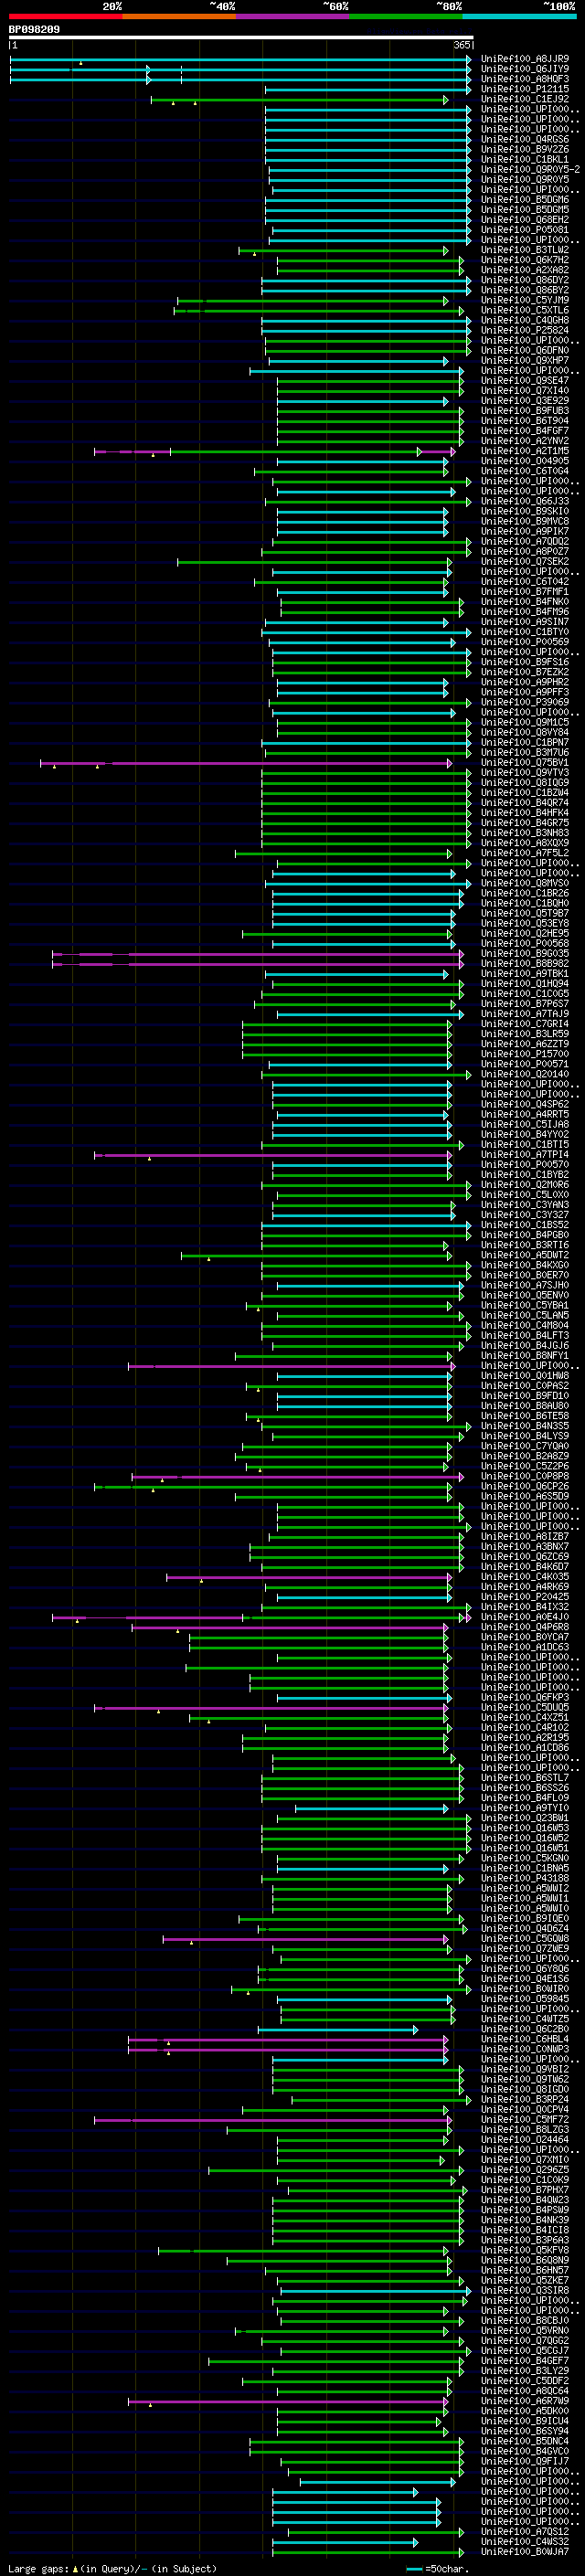Viewport: 585px width, 2576px height.
Task: Select the UniRef100_B3RP24 label
Action: point(525,2099)
